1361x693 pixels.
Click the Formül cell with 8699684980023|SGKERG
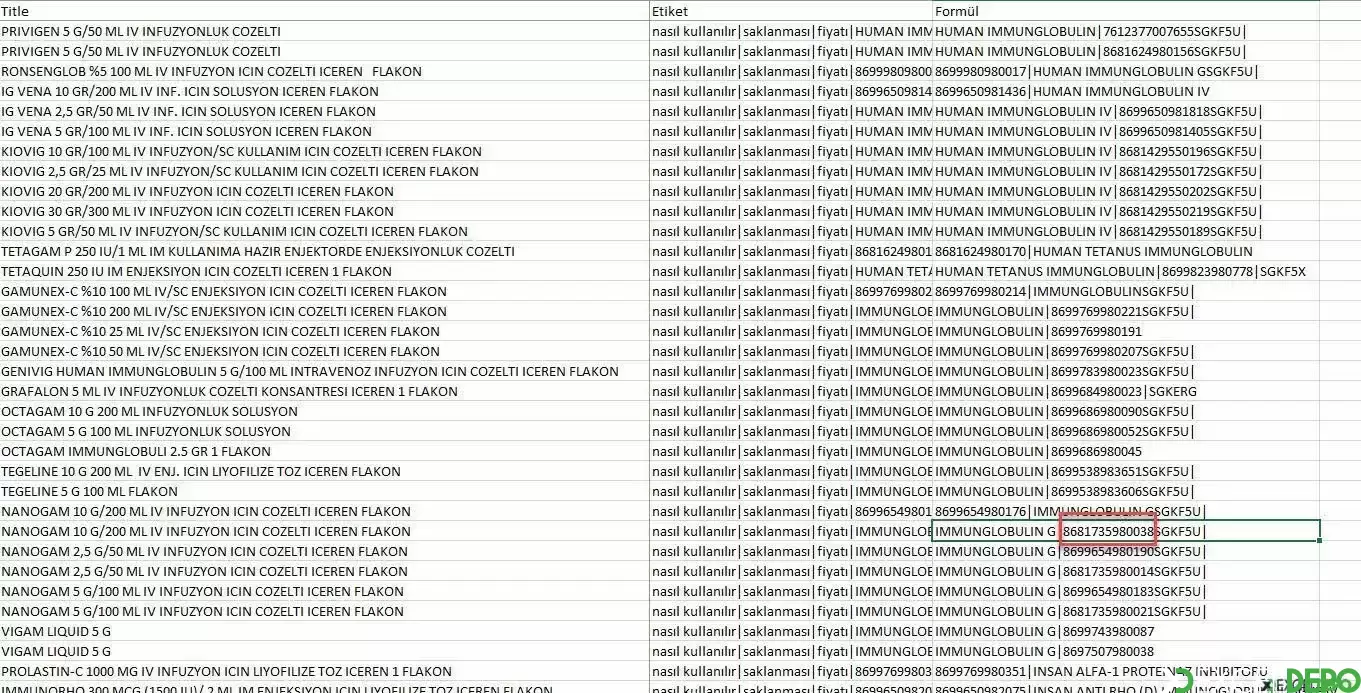tap(1126, 391)
